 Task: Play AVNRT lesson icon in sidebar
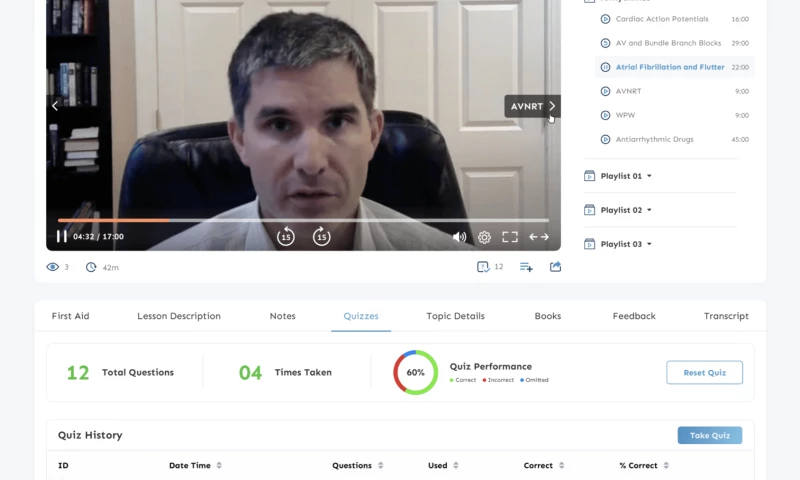(x=605, y=91)
